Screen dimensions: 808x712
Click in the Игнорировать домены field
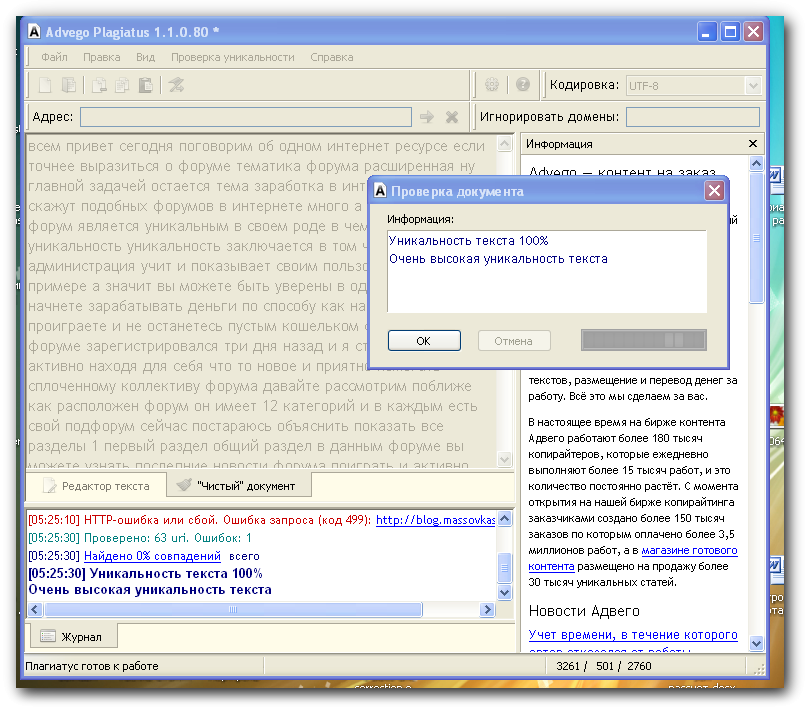pos(692,117)
